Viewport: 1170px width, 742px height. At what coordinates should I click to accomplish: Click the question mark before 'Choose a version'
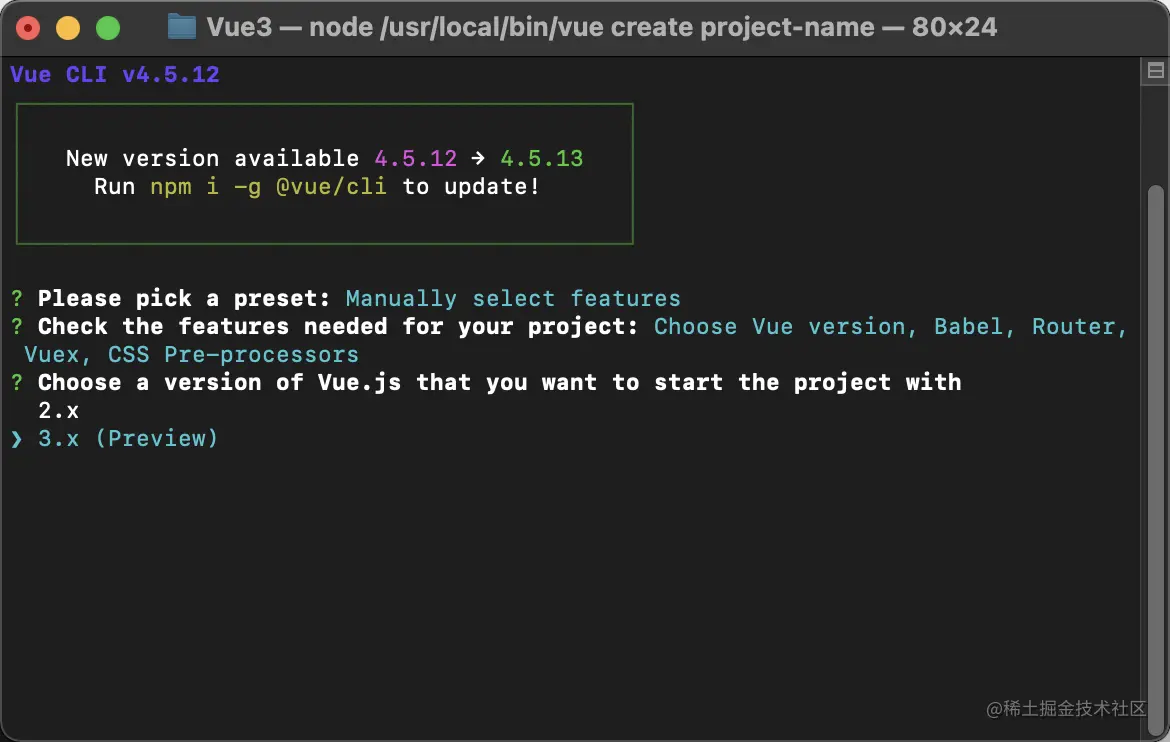tap(17, 383)
